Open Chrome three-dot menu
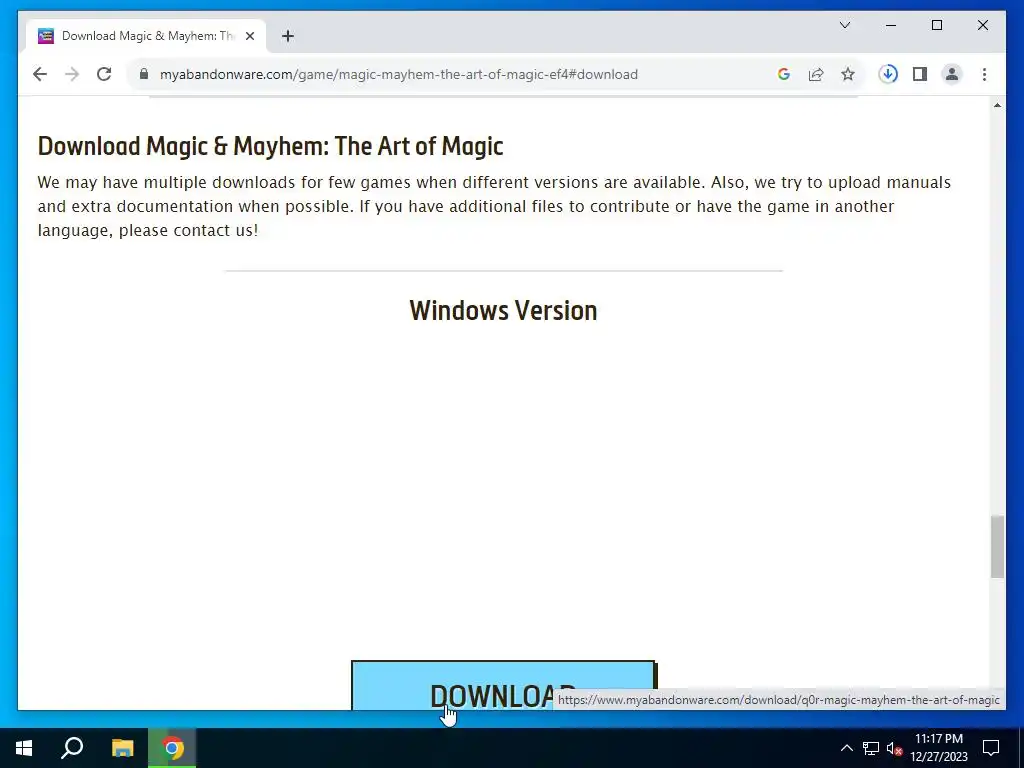 click(984, 74)
